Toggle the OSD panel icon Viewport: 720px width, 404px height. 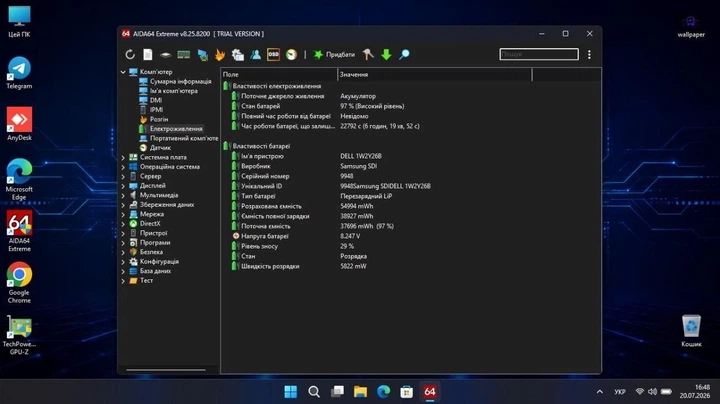click(x=273, y=54)
